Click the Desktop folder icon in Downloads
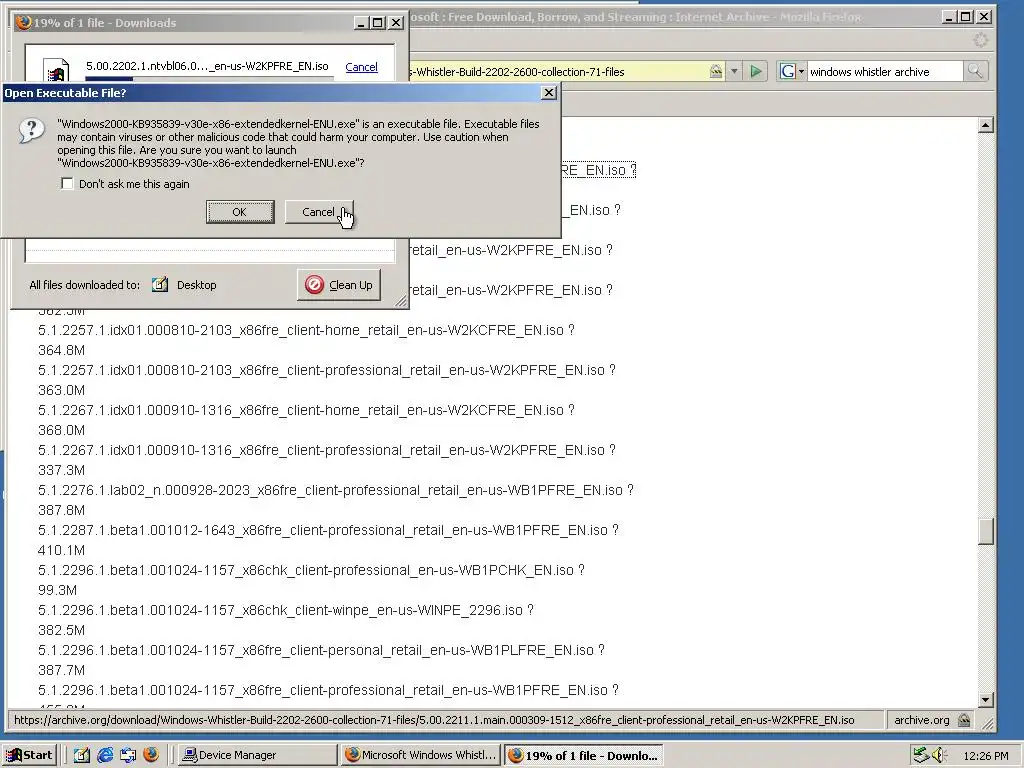Image resolution: width=1024 pixels, height=768 pixels. click(x=160, y=285)
